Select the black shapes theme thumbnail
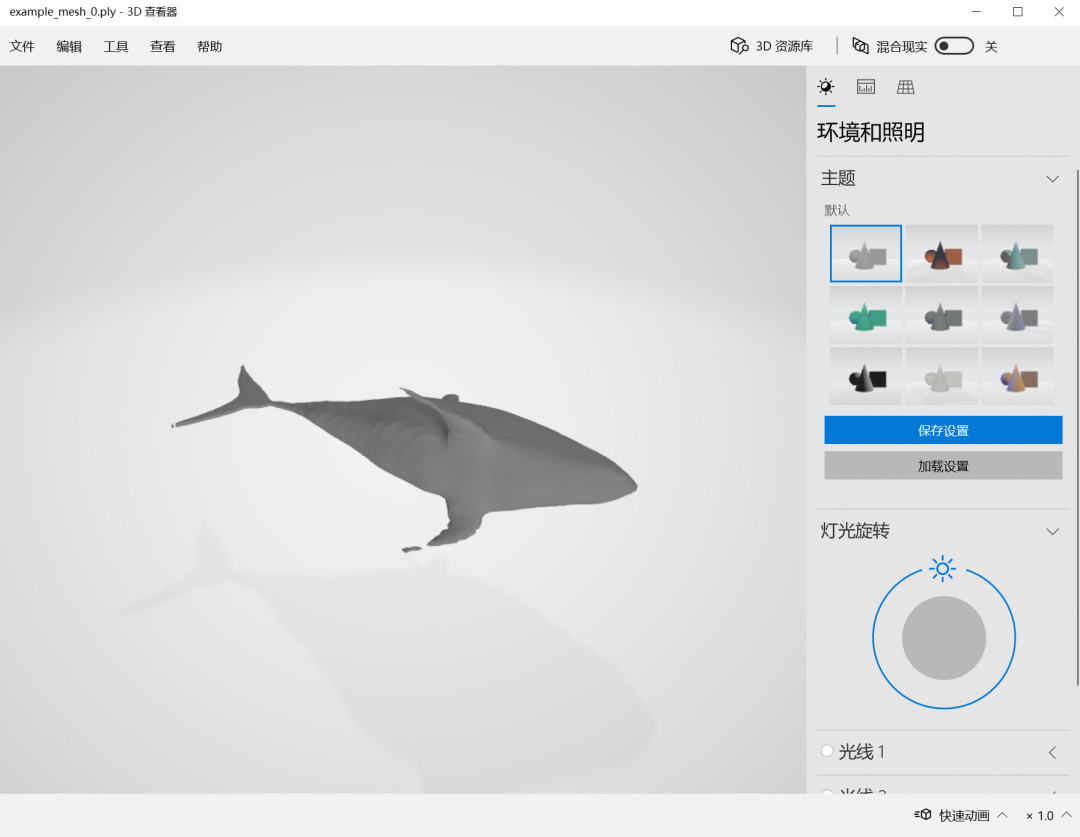 pos(866,376)
